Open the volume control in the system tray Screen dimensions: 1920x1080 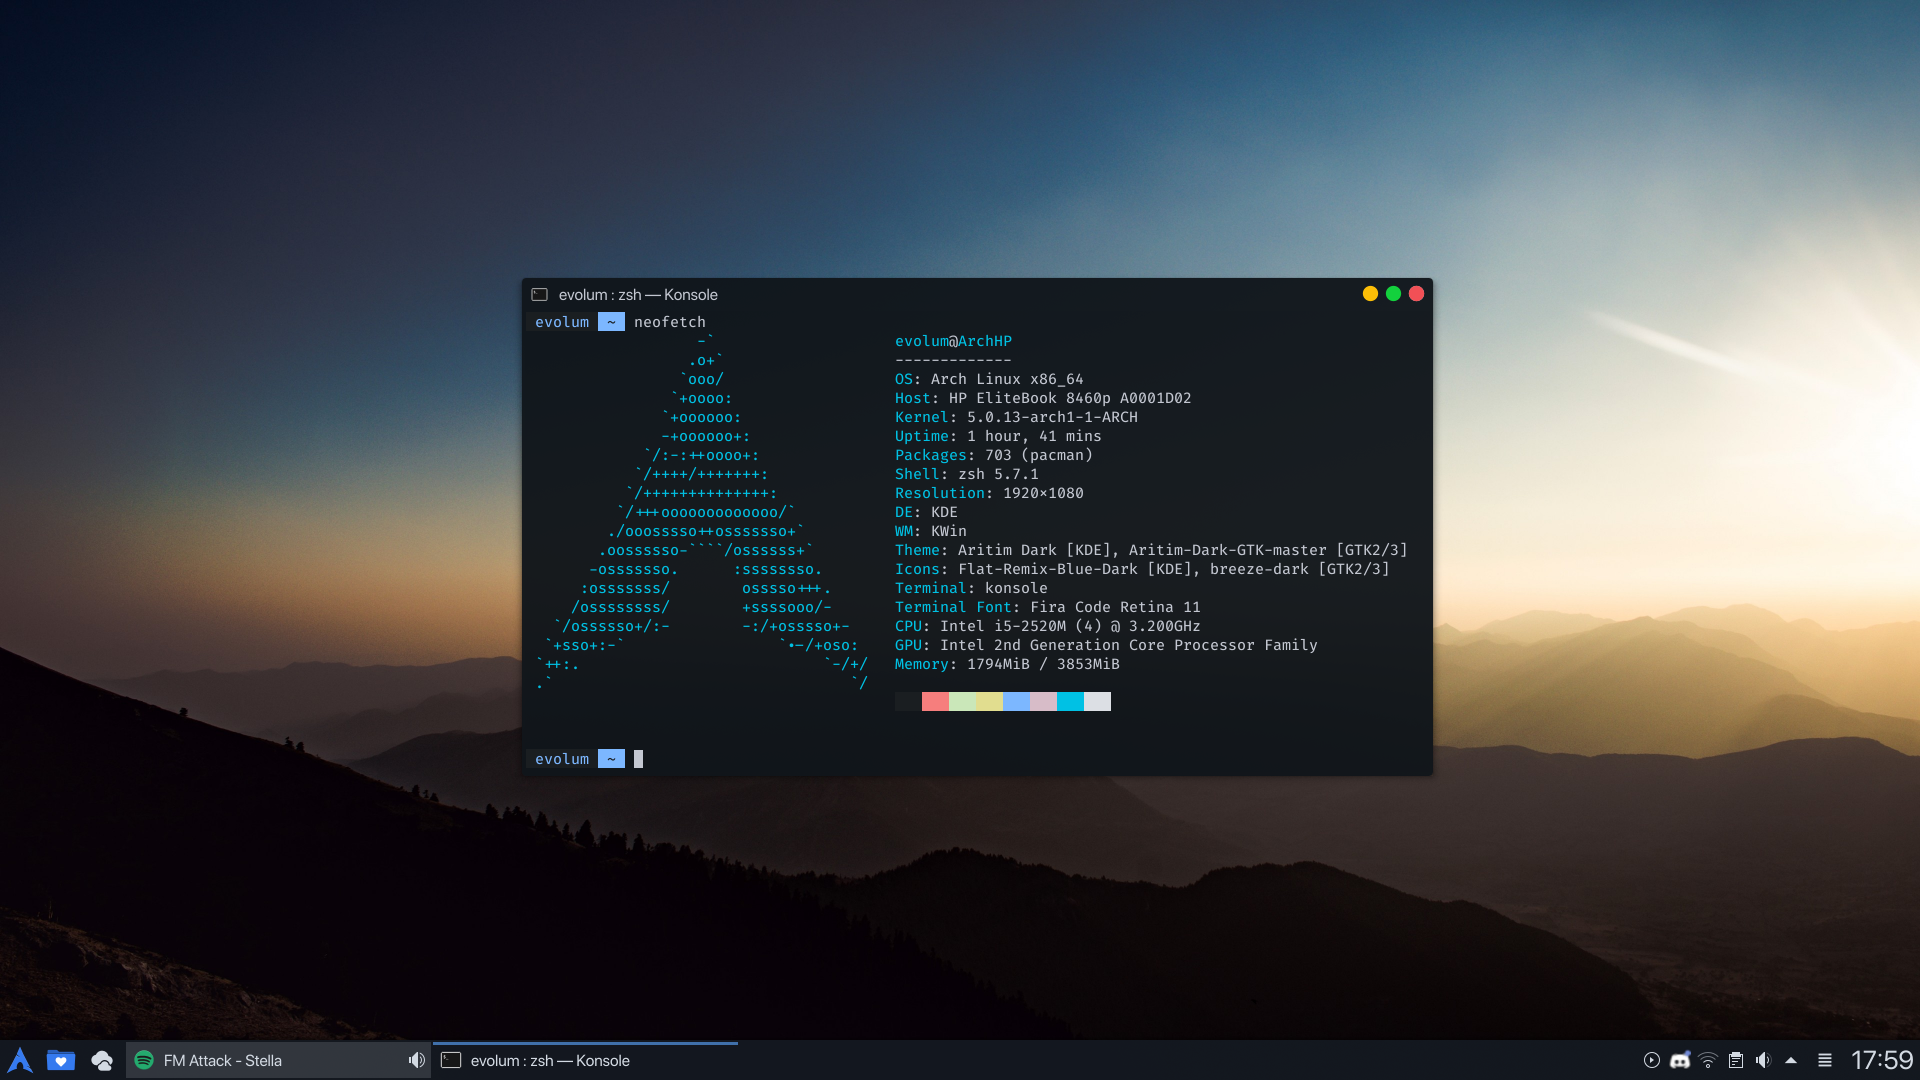[1763, 1060]
